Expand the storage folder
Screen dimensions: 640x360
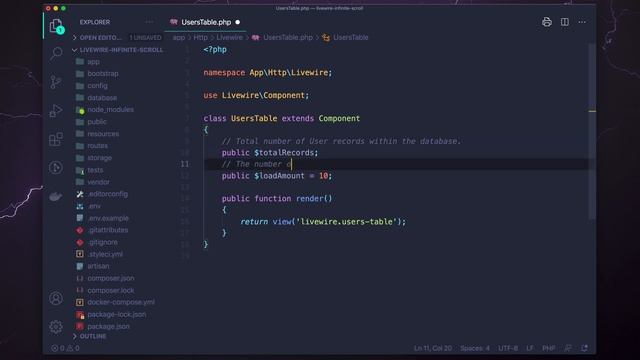(99, 158)
